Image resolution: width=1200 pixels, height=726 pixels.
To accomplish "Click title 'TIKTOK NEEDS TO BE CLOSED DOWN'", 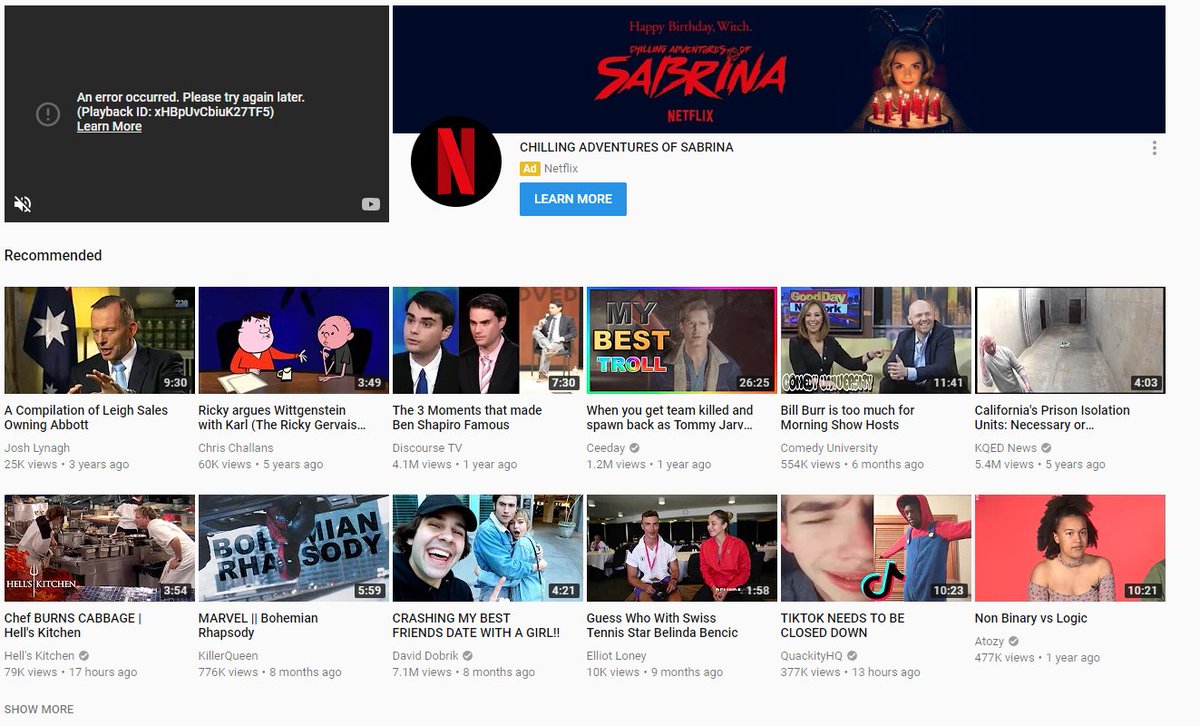I will (842, 625).
